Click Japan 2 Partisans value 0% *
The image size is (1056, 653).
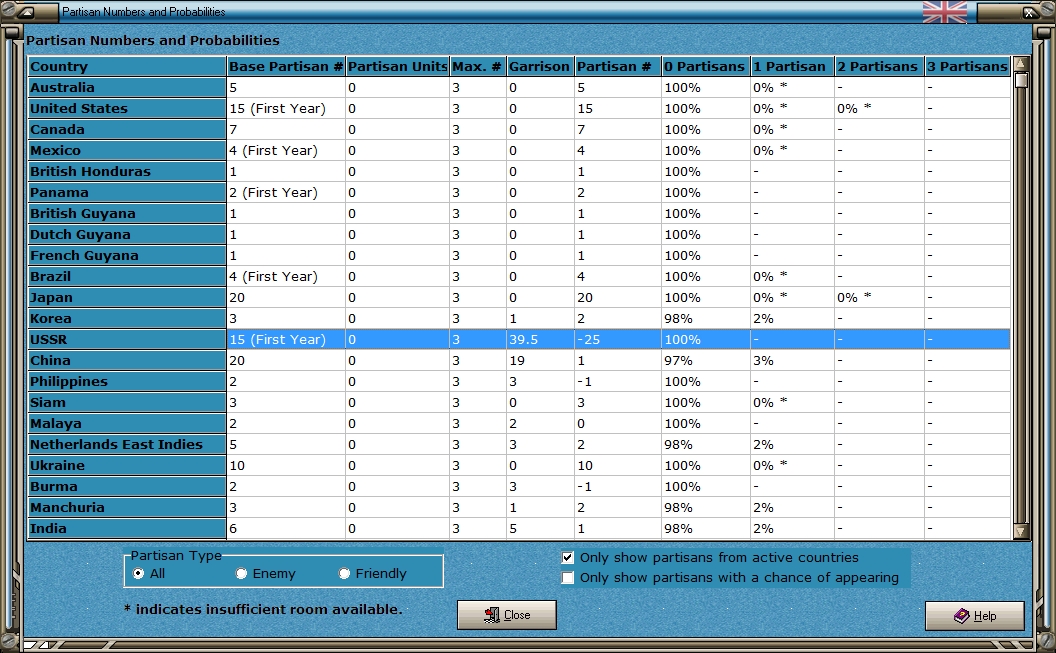pyautogui.click(x=854, y=298)
